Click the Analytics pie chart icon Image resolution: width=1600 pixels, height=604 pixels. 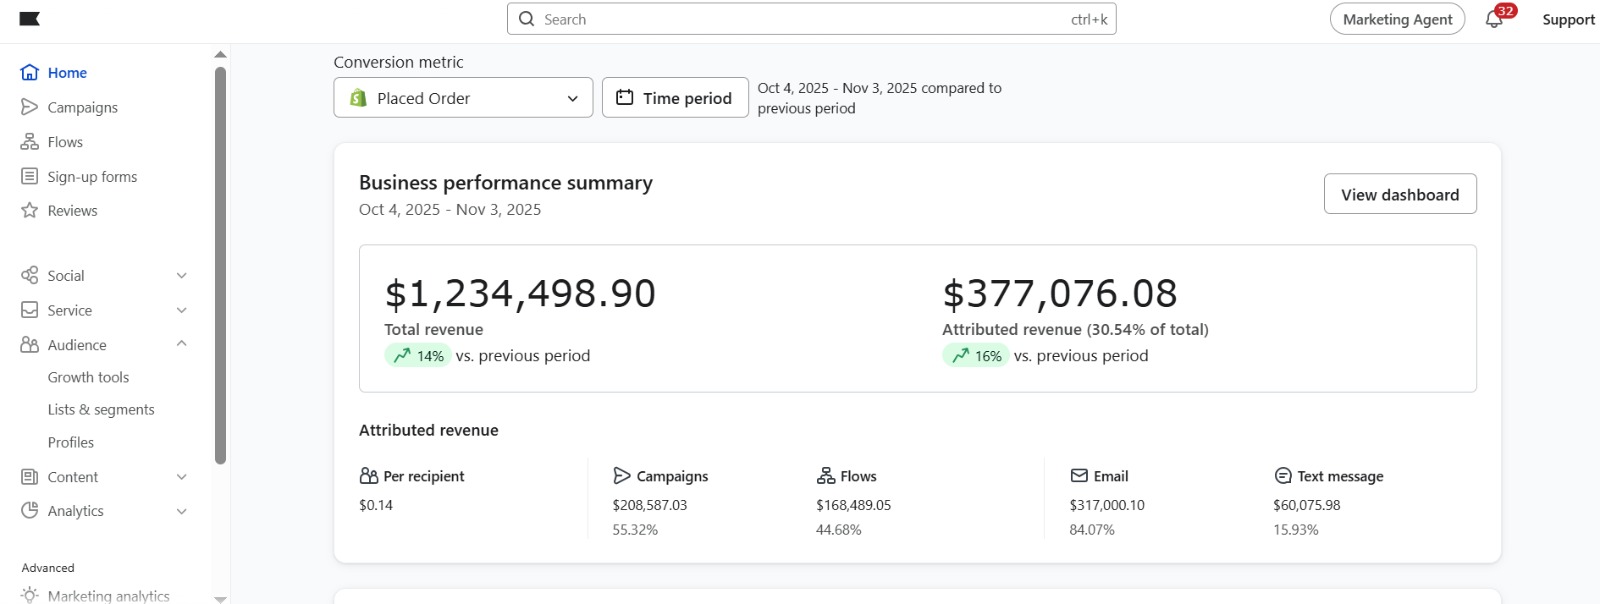pyautogui.click(x=30, y=510)
